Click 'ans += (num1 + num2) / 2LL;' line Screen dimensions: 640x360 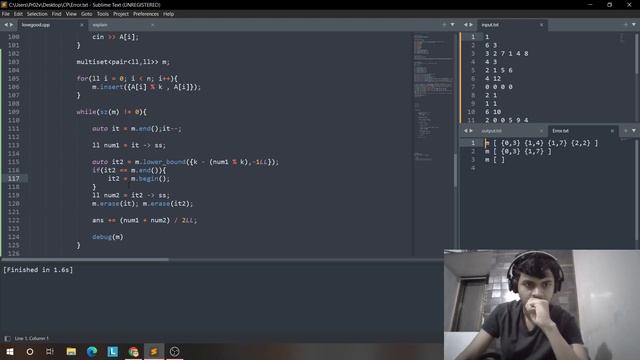[x=144, y=220]
